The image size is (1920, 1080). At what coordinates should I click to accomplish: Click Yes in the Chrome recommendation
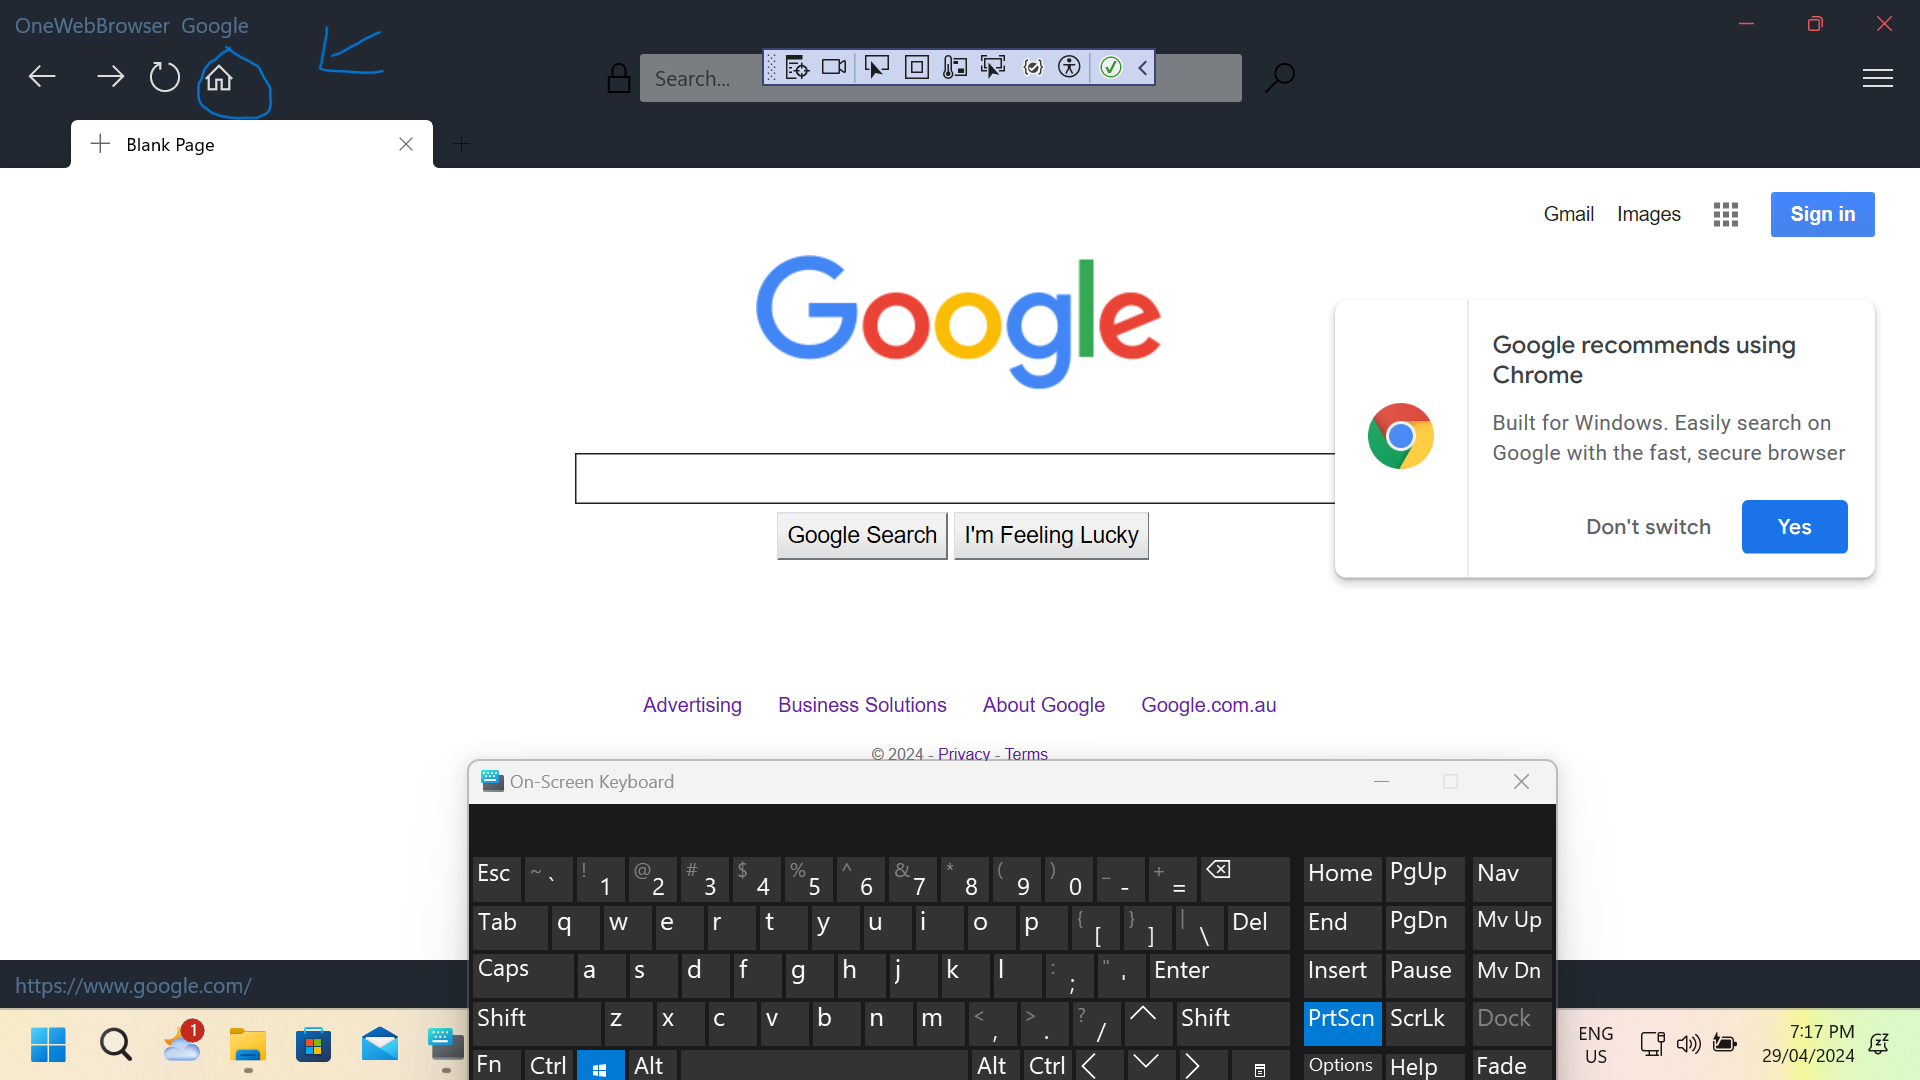point(1794,527)
